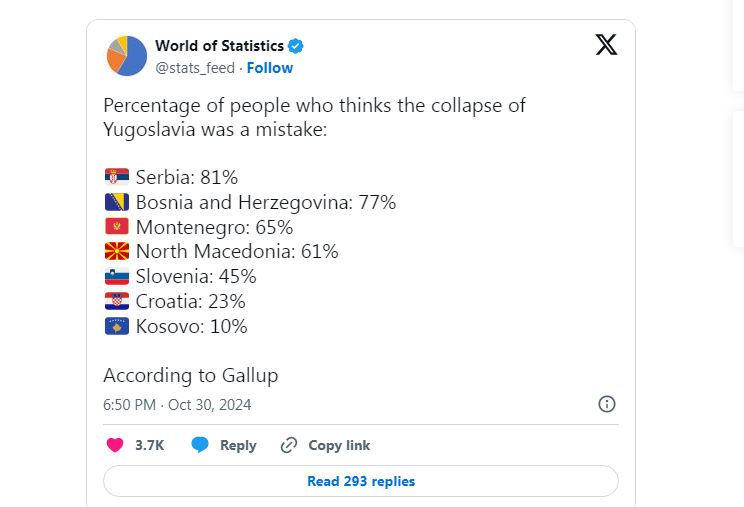Screen dimensions: 744x507
Task: Open the World of Statistics profile name
Action: click(x=219, y=46)
